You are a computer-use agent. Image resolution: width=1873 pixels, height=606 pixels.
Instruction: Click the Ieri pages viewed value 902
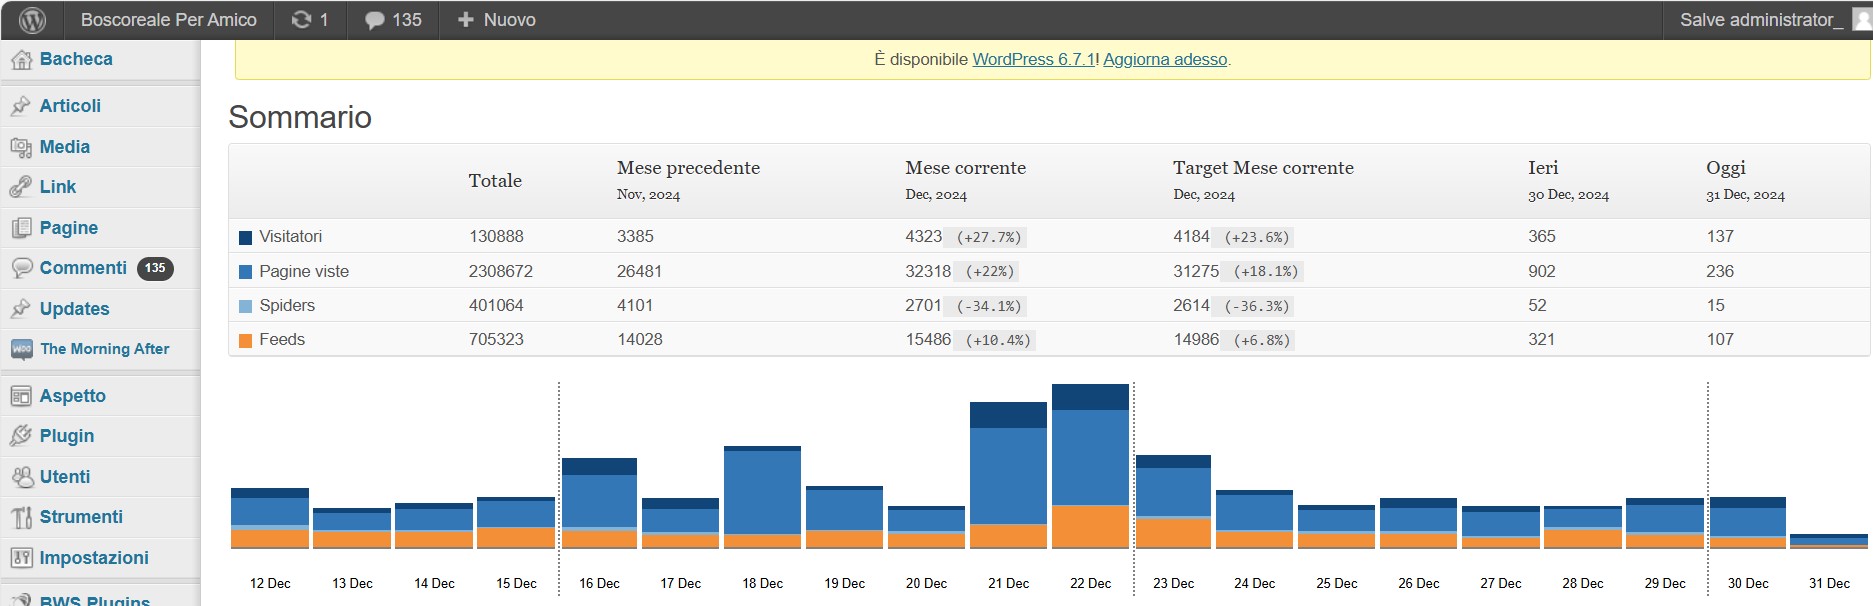1541,271
